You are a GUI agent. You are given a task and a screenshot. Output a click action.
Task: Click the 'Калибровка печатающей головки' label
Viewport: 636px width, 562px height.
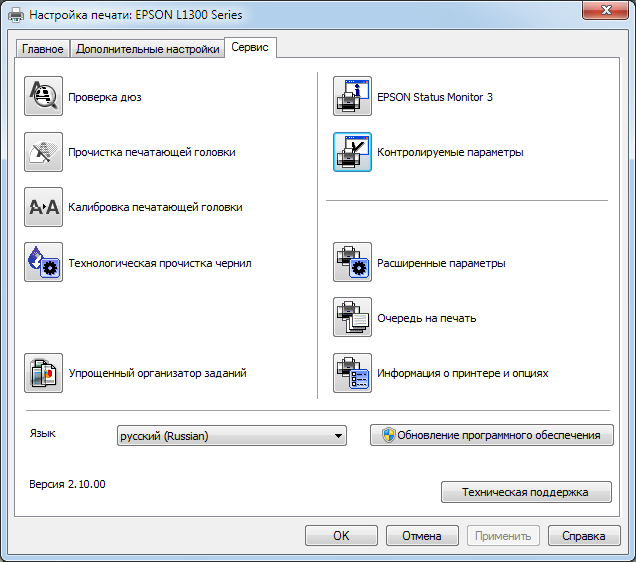click(155, 207)
